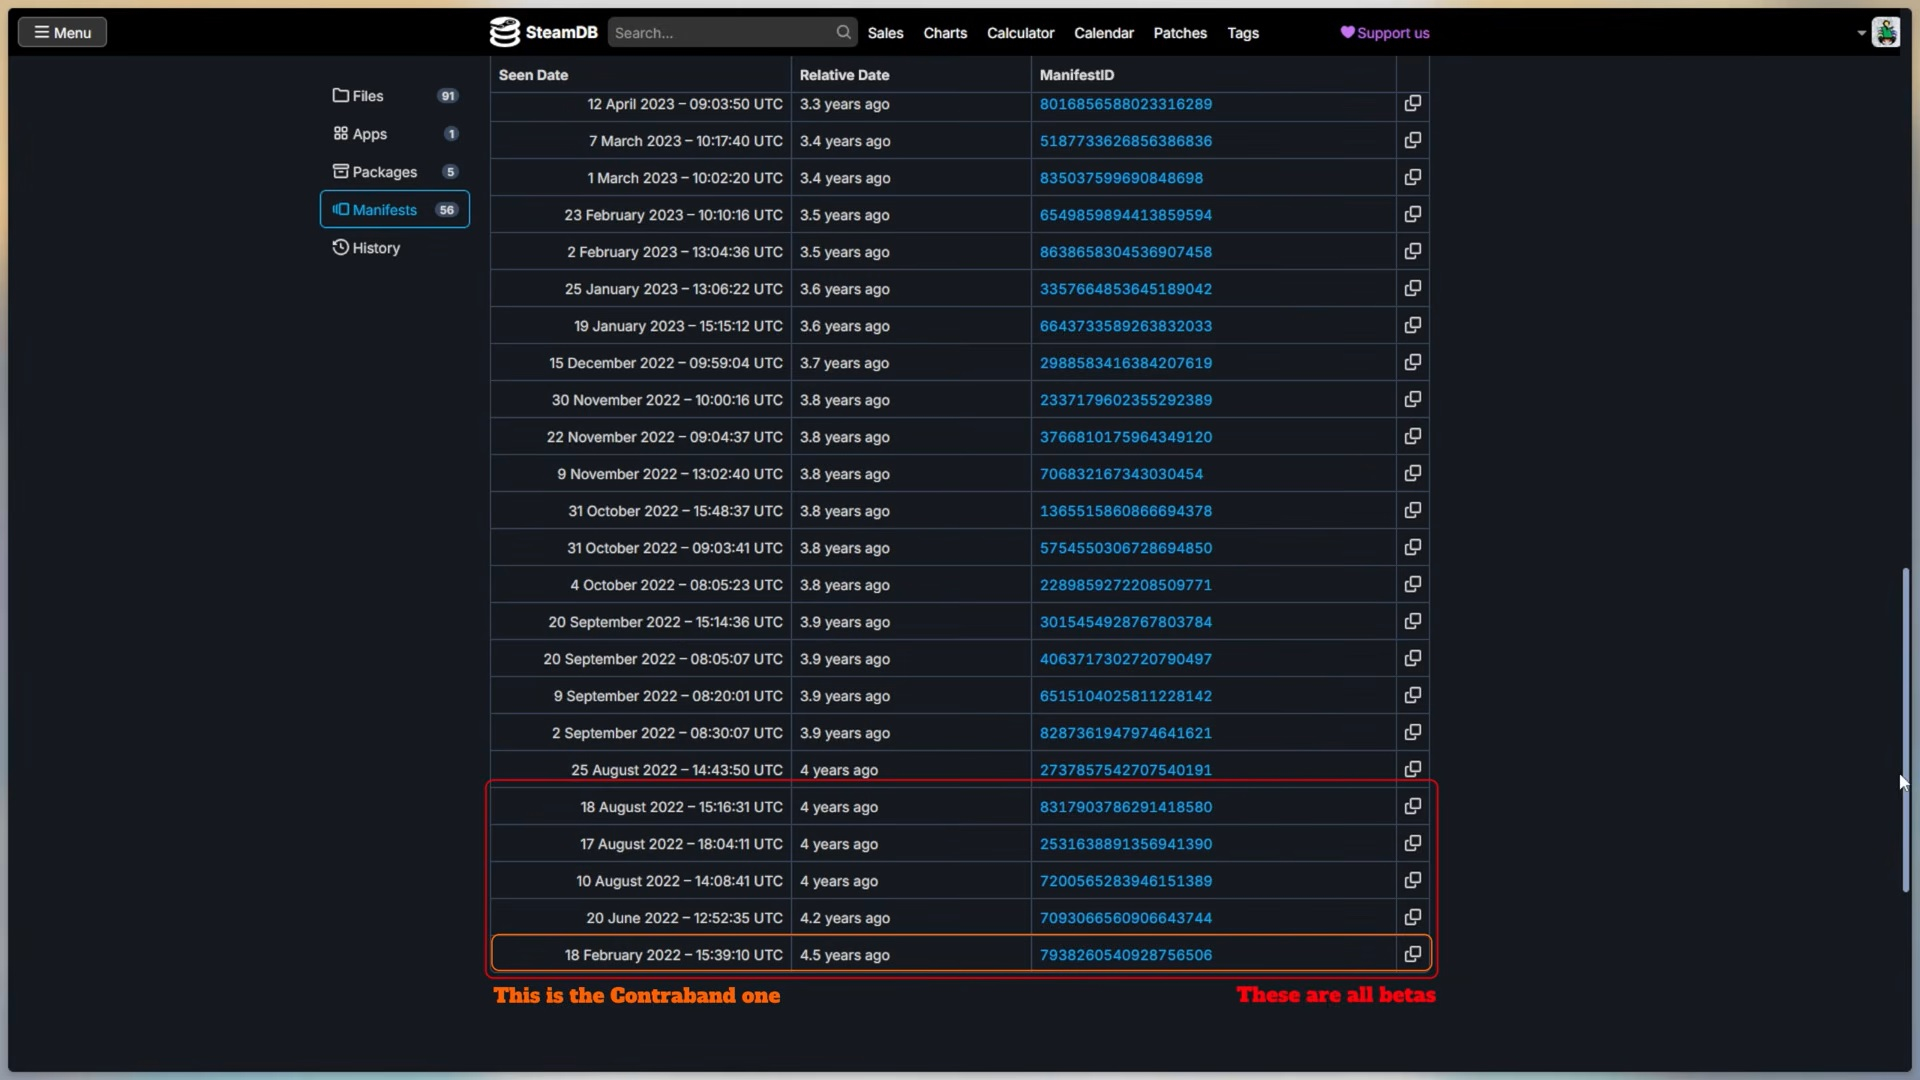Expand the account dropdown arrow
This screenshot has width=1920, height=1080.
(1861, 33)
